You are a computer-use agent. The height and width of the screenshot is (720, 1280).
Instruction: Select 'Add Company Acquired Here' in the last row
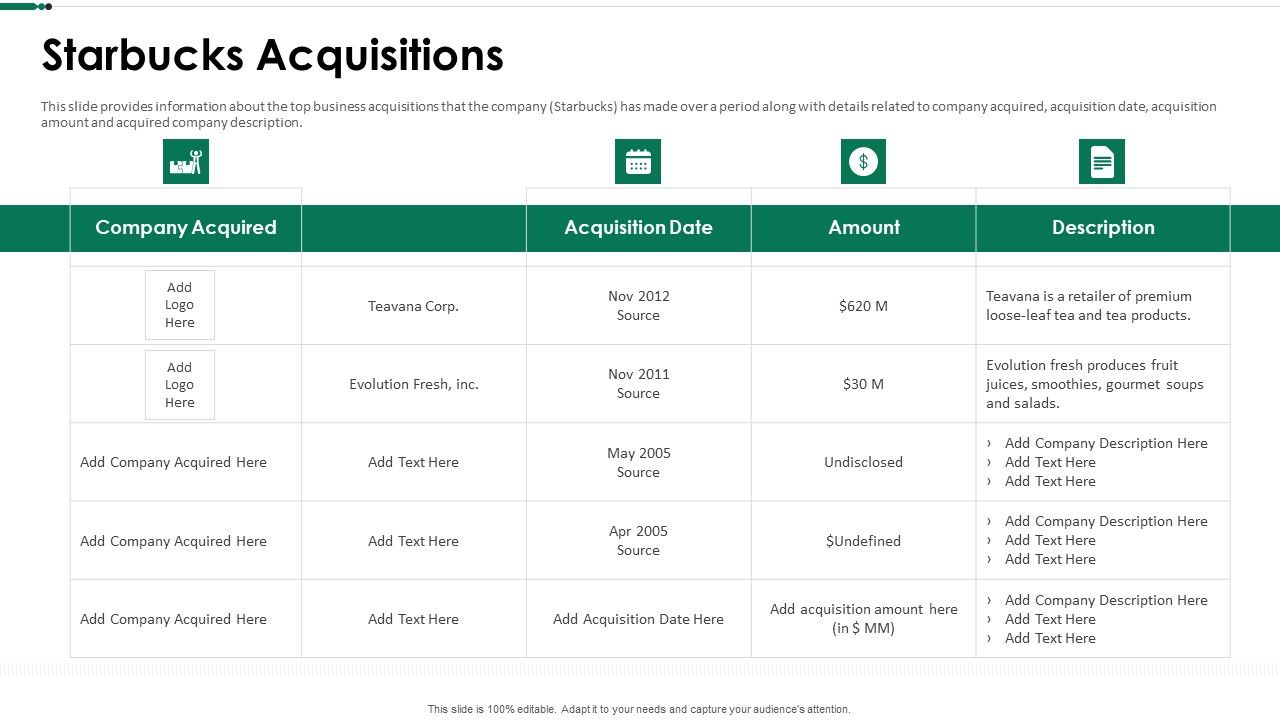tap(174, 619)
